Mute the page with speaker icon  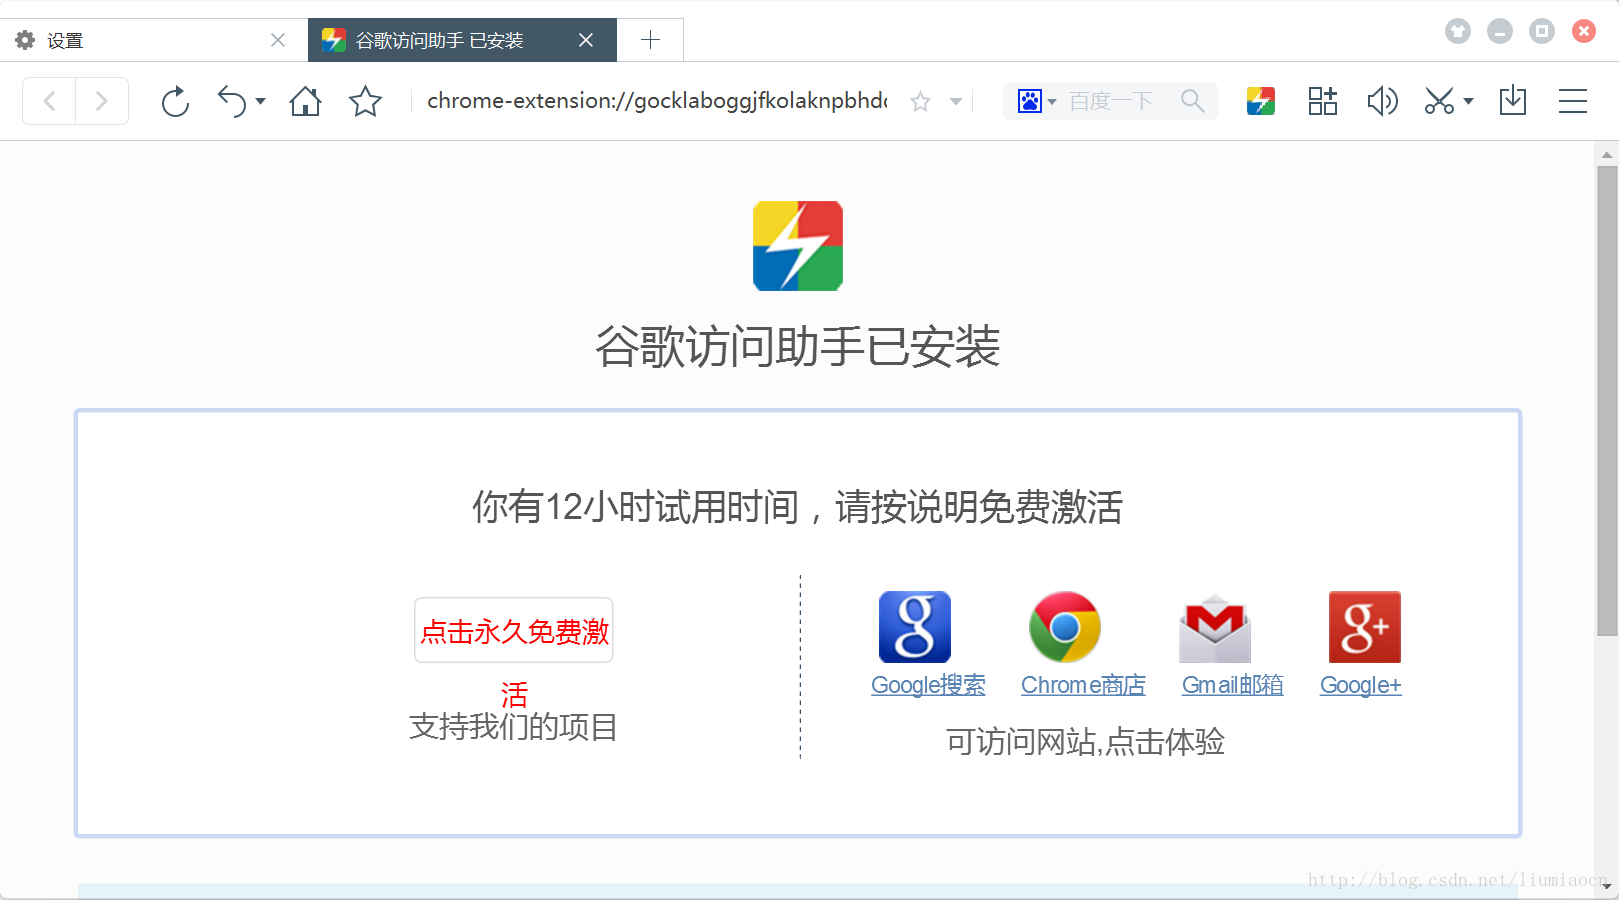point(1382,101)
